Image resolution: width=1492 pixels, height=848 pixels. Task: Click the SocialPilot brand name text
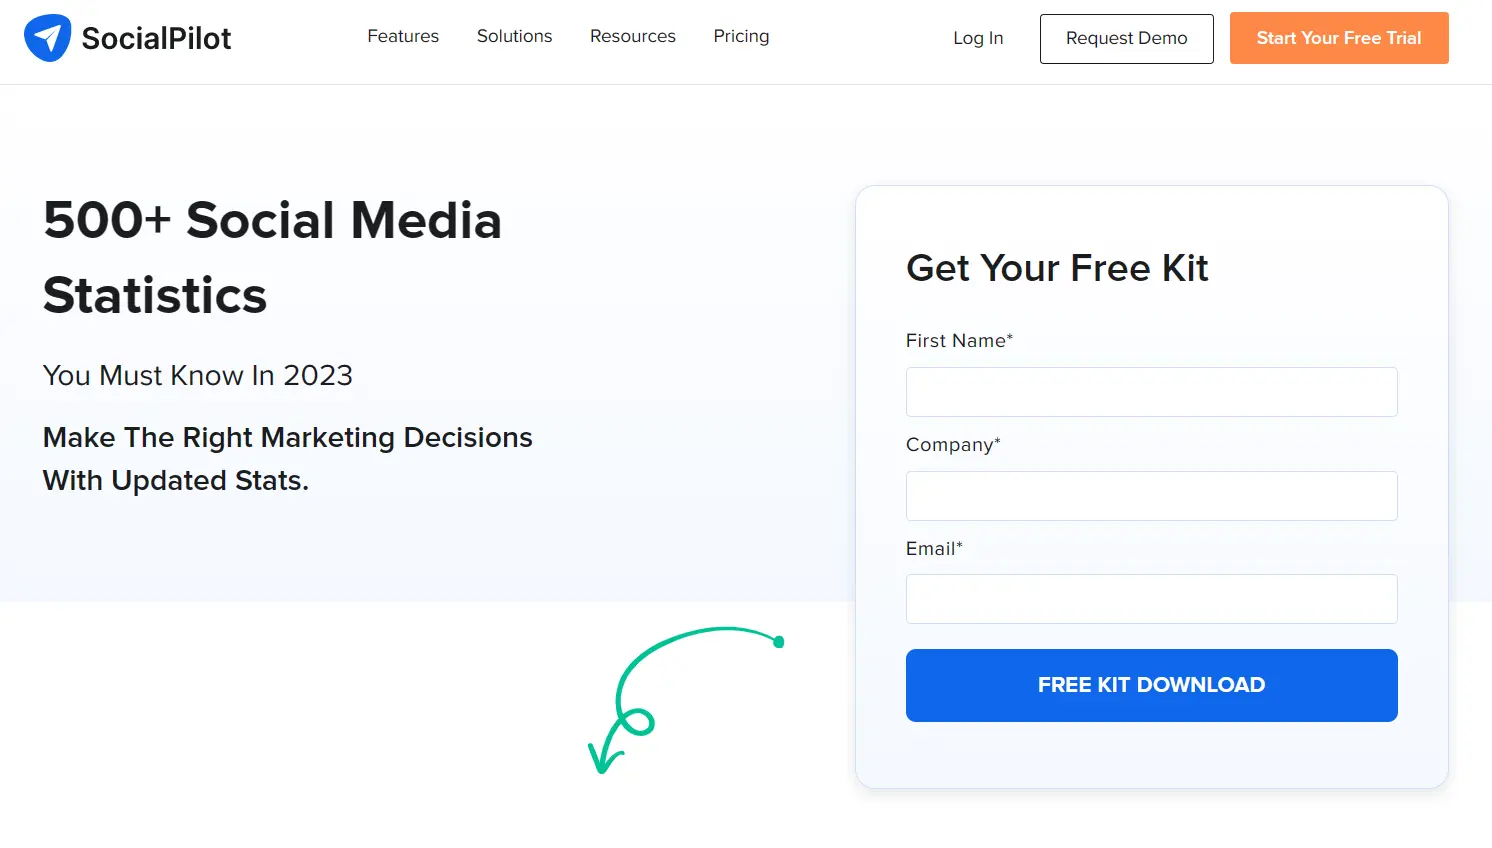[158, 37]
